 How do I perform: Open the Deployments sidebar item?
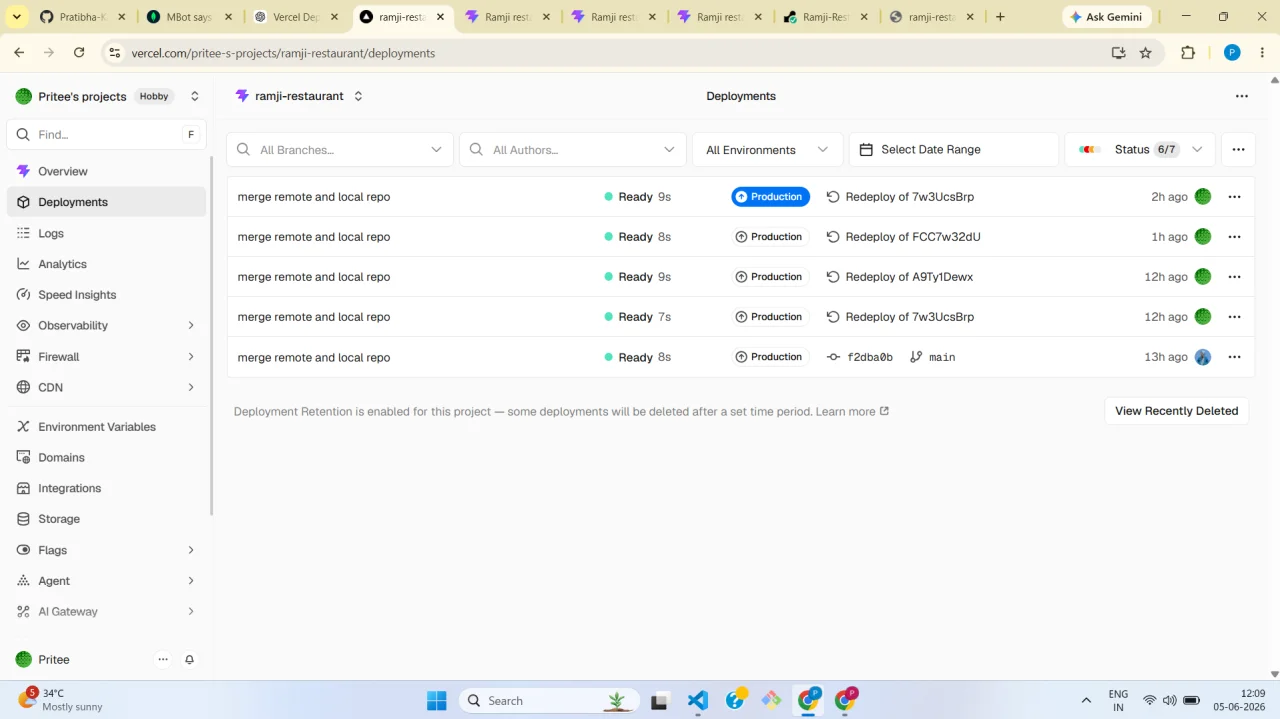pyautogui.click(x=106, y=202)
